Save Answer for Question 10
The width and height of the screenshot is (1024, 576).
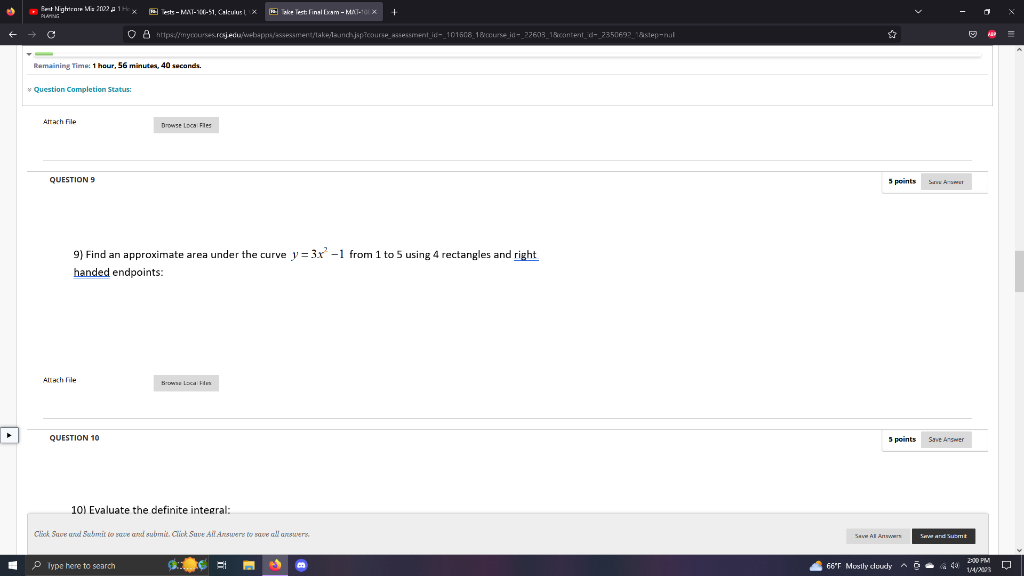pyautogui.click(x=946, y=440)
